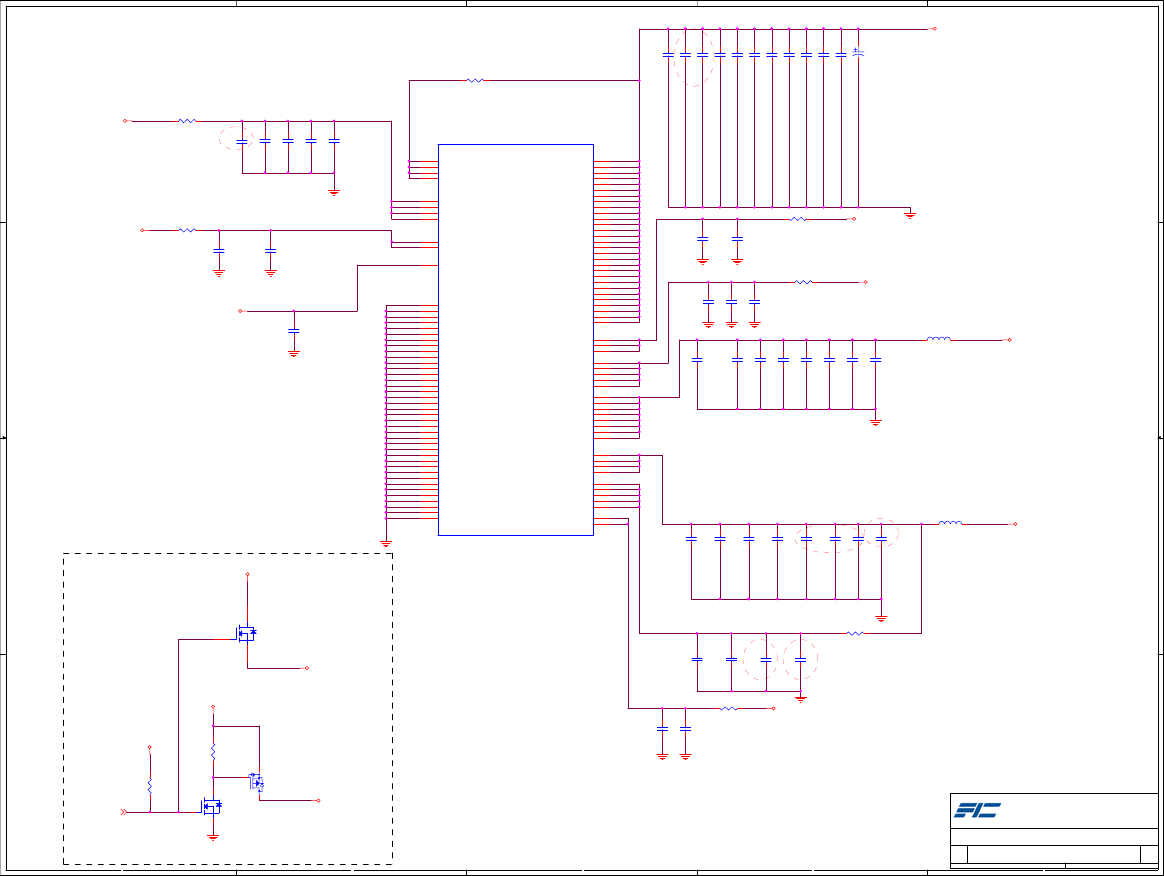The height and width of the screenshot is (876, 1164).
Task: Click the ground of the four-capacitor bank
Action: coord(801,699)
